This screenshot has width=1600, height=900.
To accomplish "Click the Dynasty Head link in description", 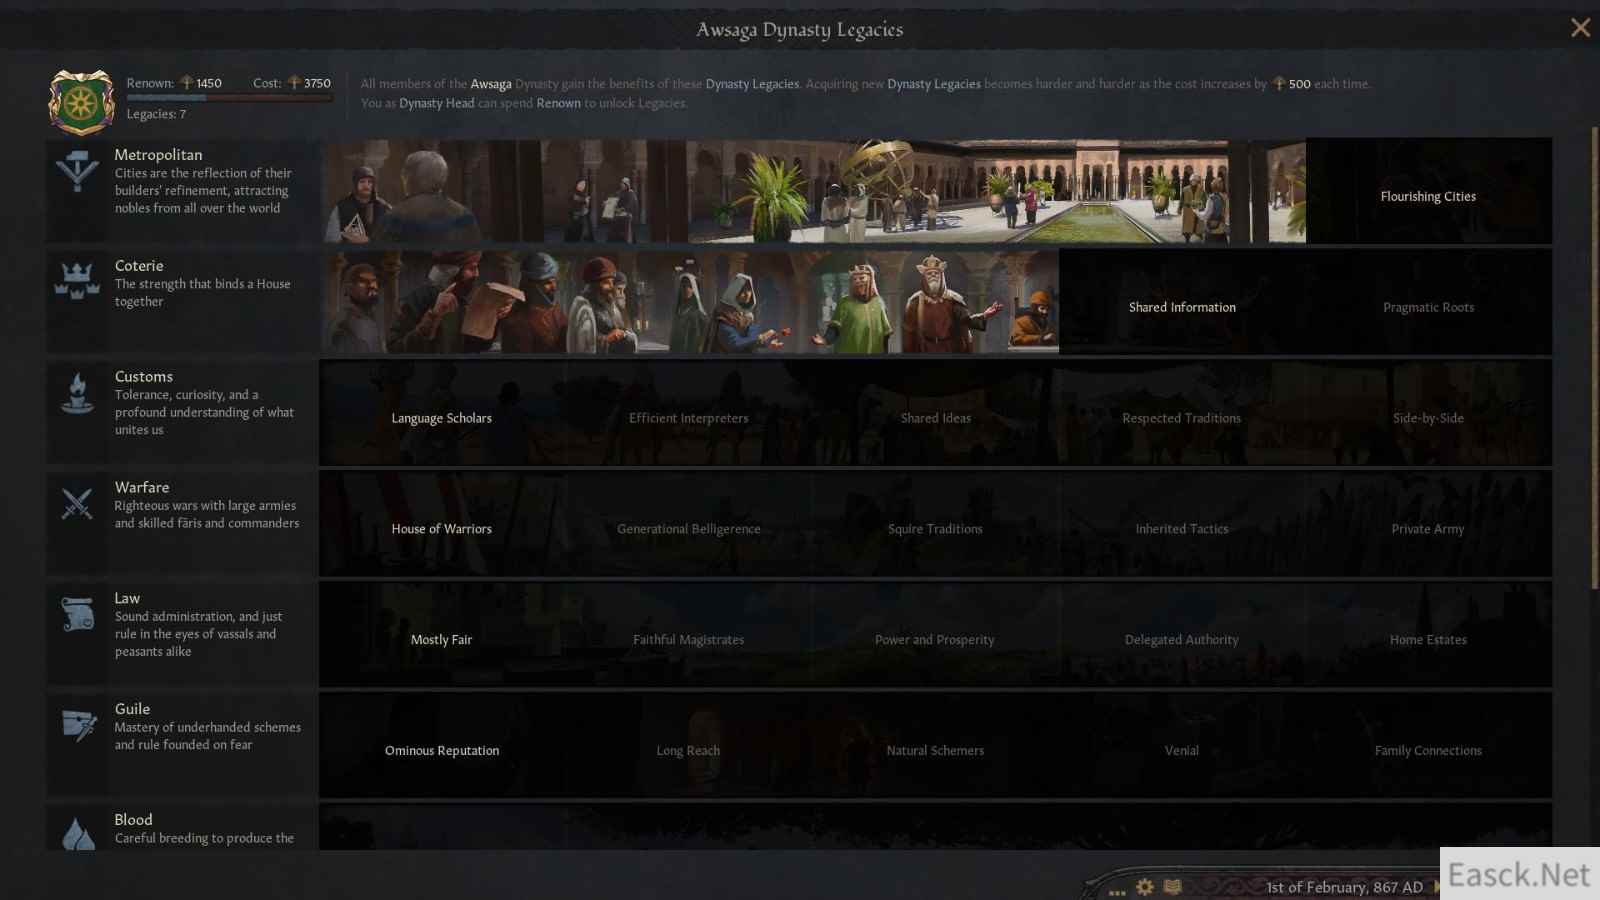I will pos(436,103).
